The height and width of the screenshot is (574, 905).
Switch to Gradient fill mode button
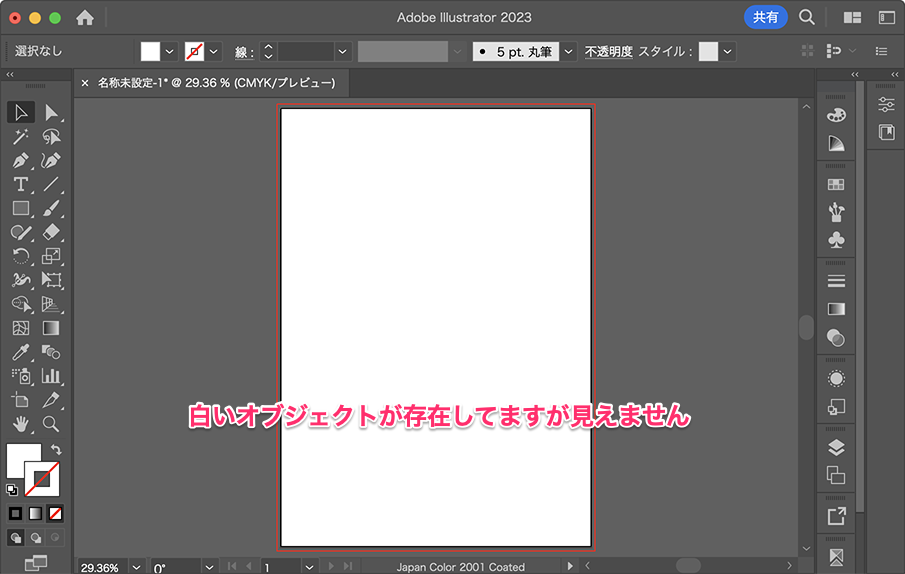tap(35, 513)
